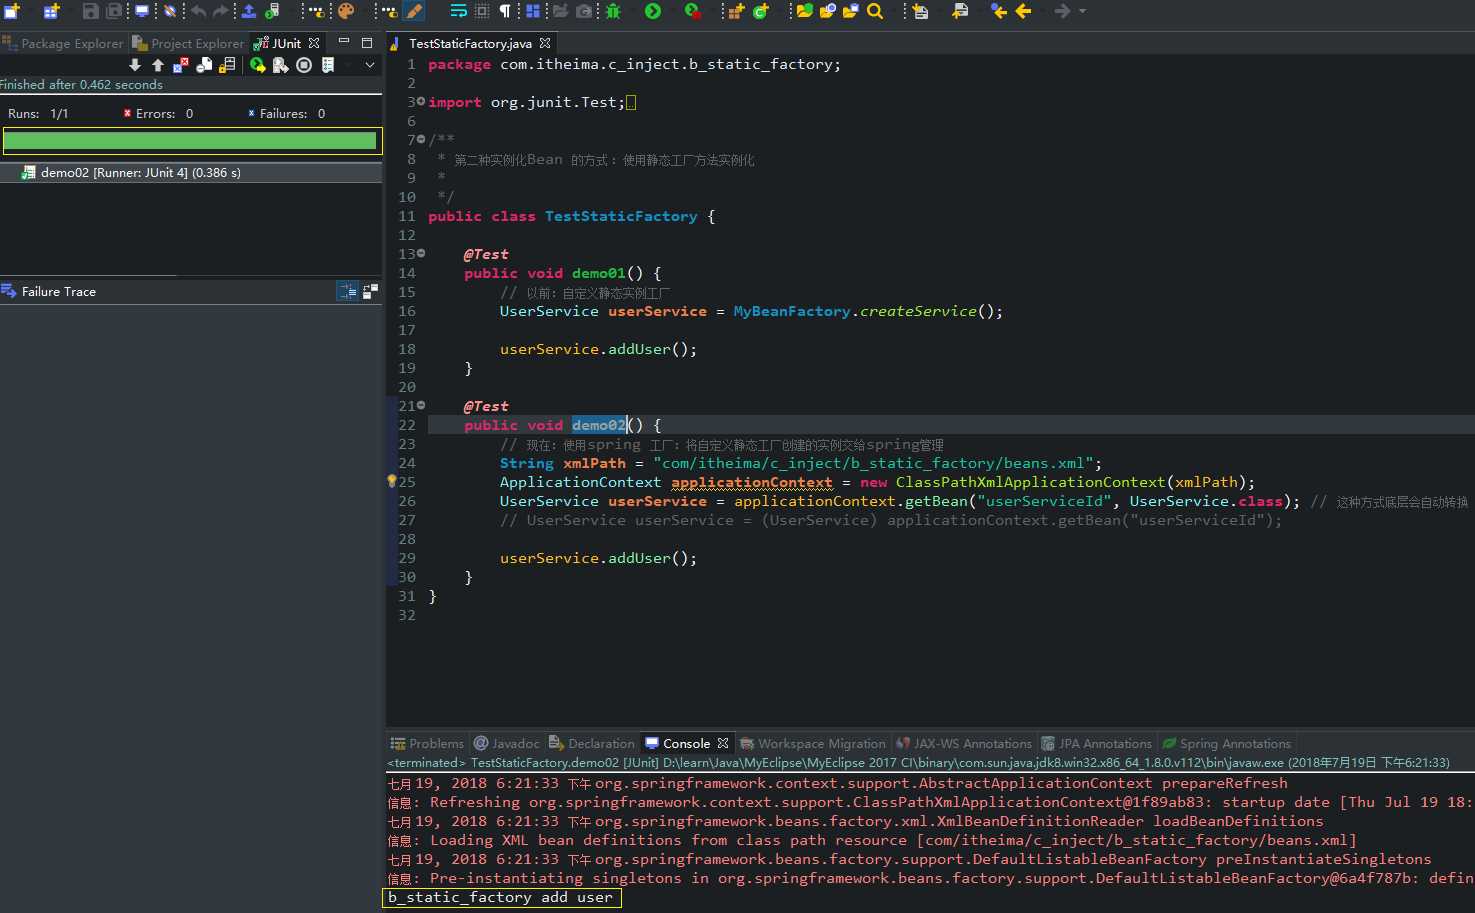Click the server run icon
Image resolution: width=1475 pixels, height=913 pixels.
(272, 11)
